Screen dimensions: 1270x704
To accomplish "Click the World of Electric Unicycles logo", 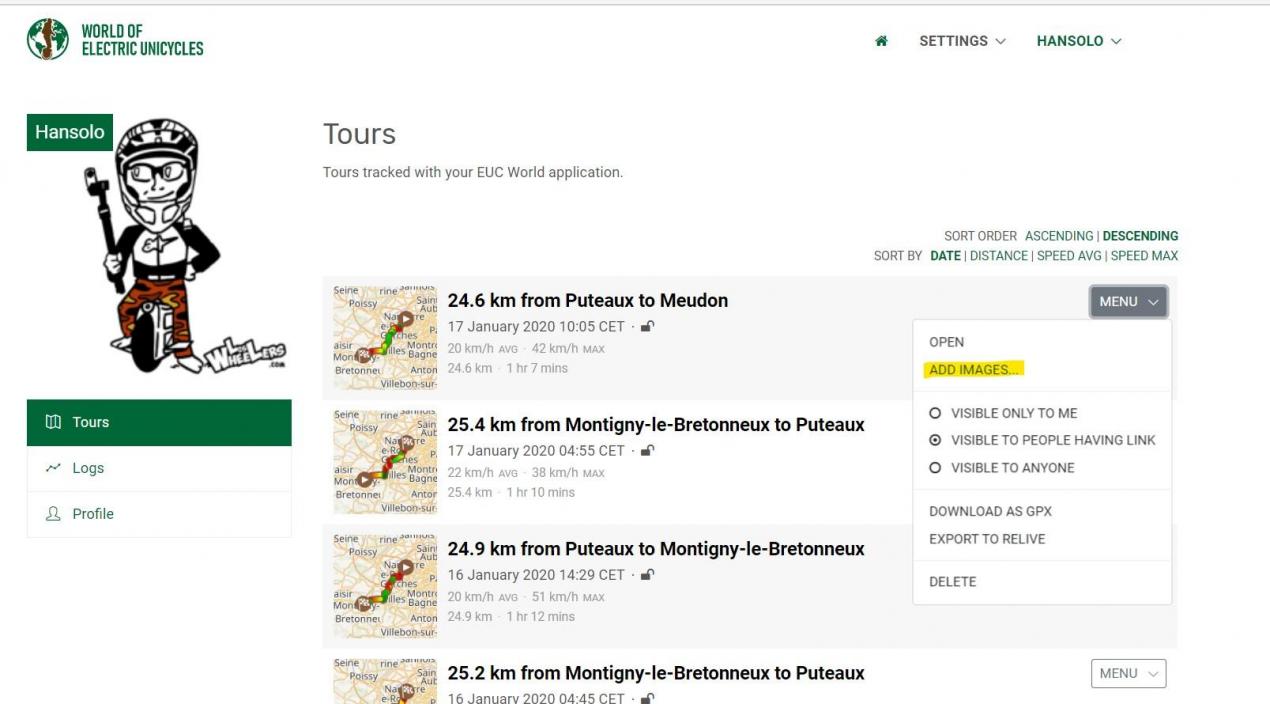I will 115,40.
